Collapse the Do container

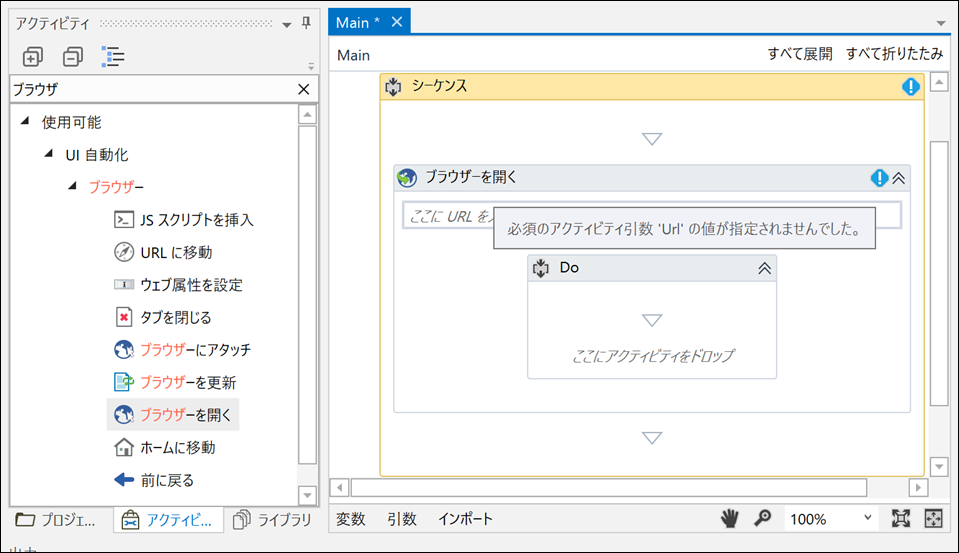[765, 268]
